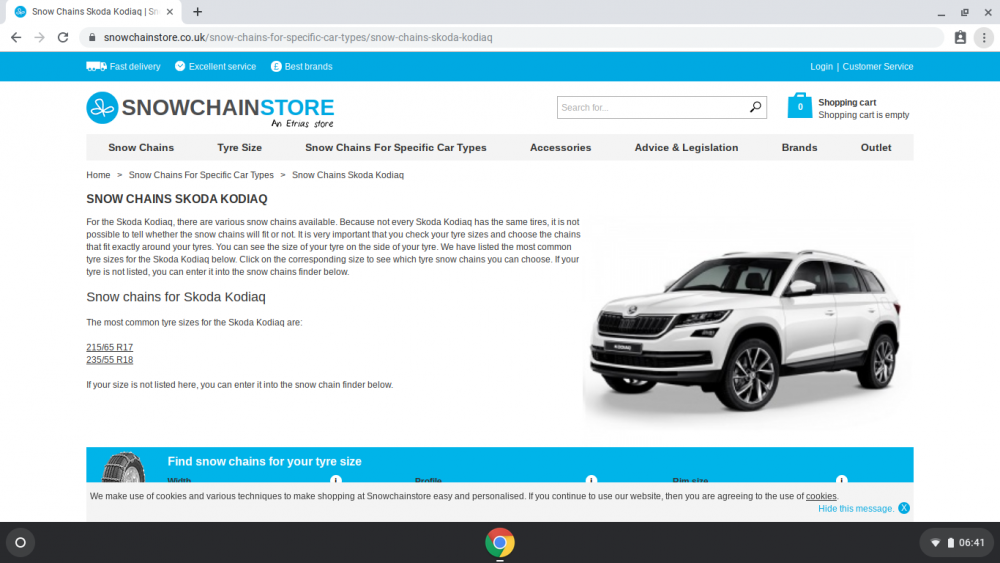Click the Chrome icon on the shelf
This screenshot has height=563, width=1000.
click(x=500, y=543)
